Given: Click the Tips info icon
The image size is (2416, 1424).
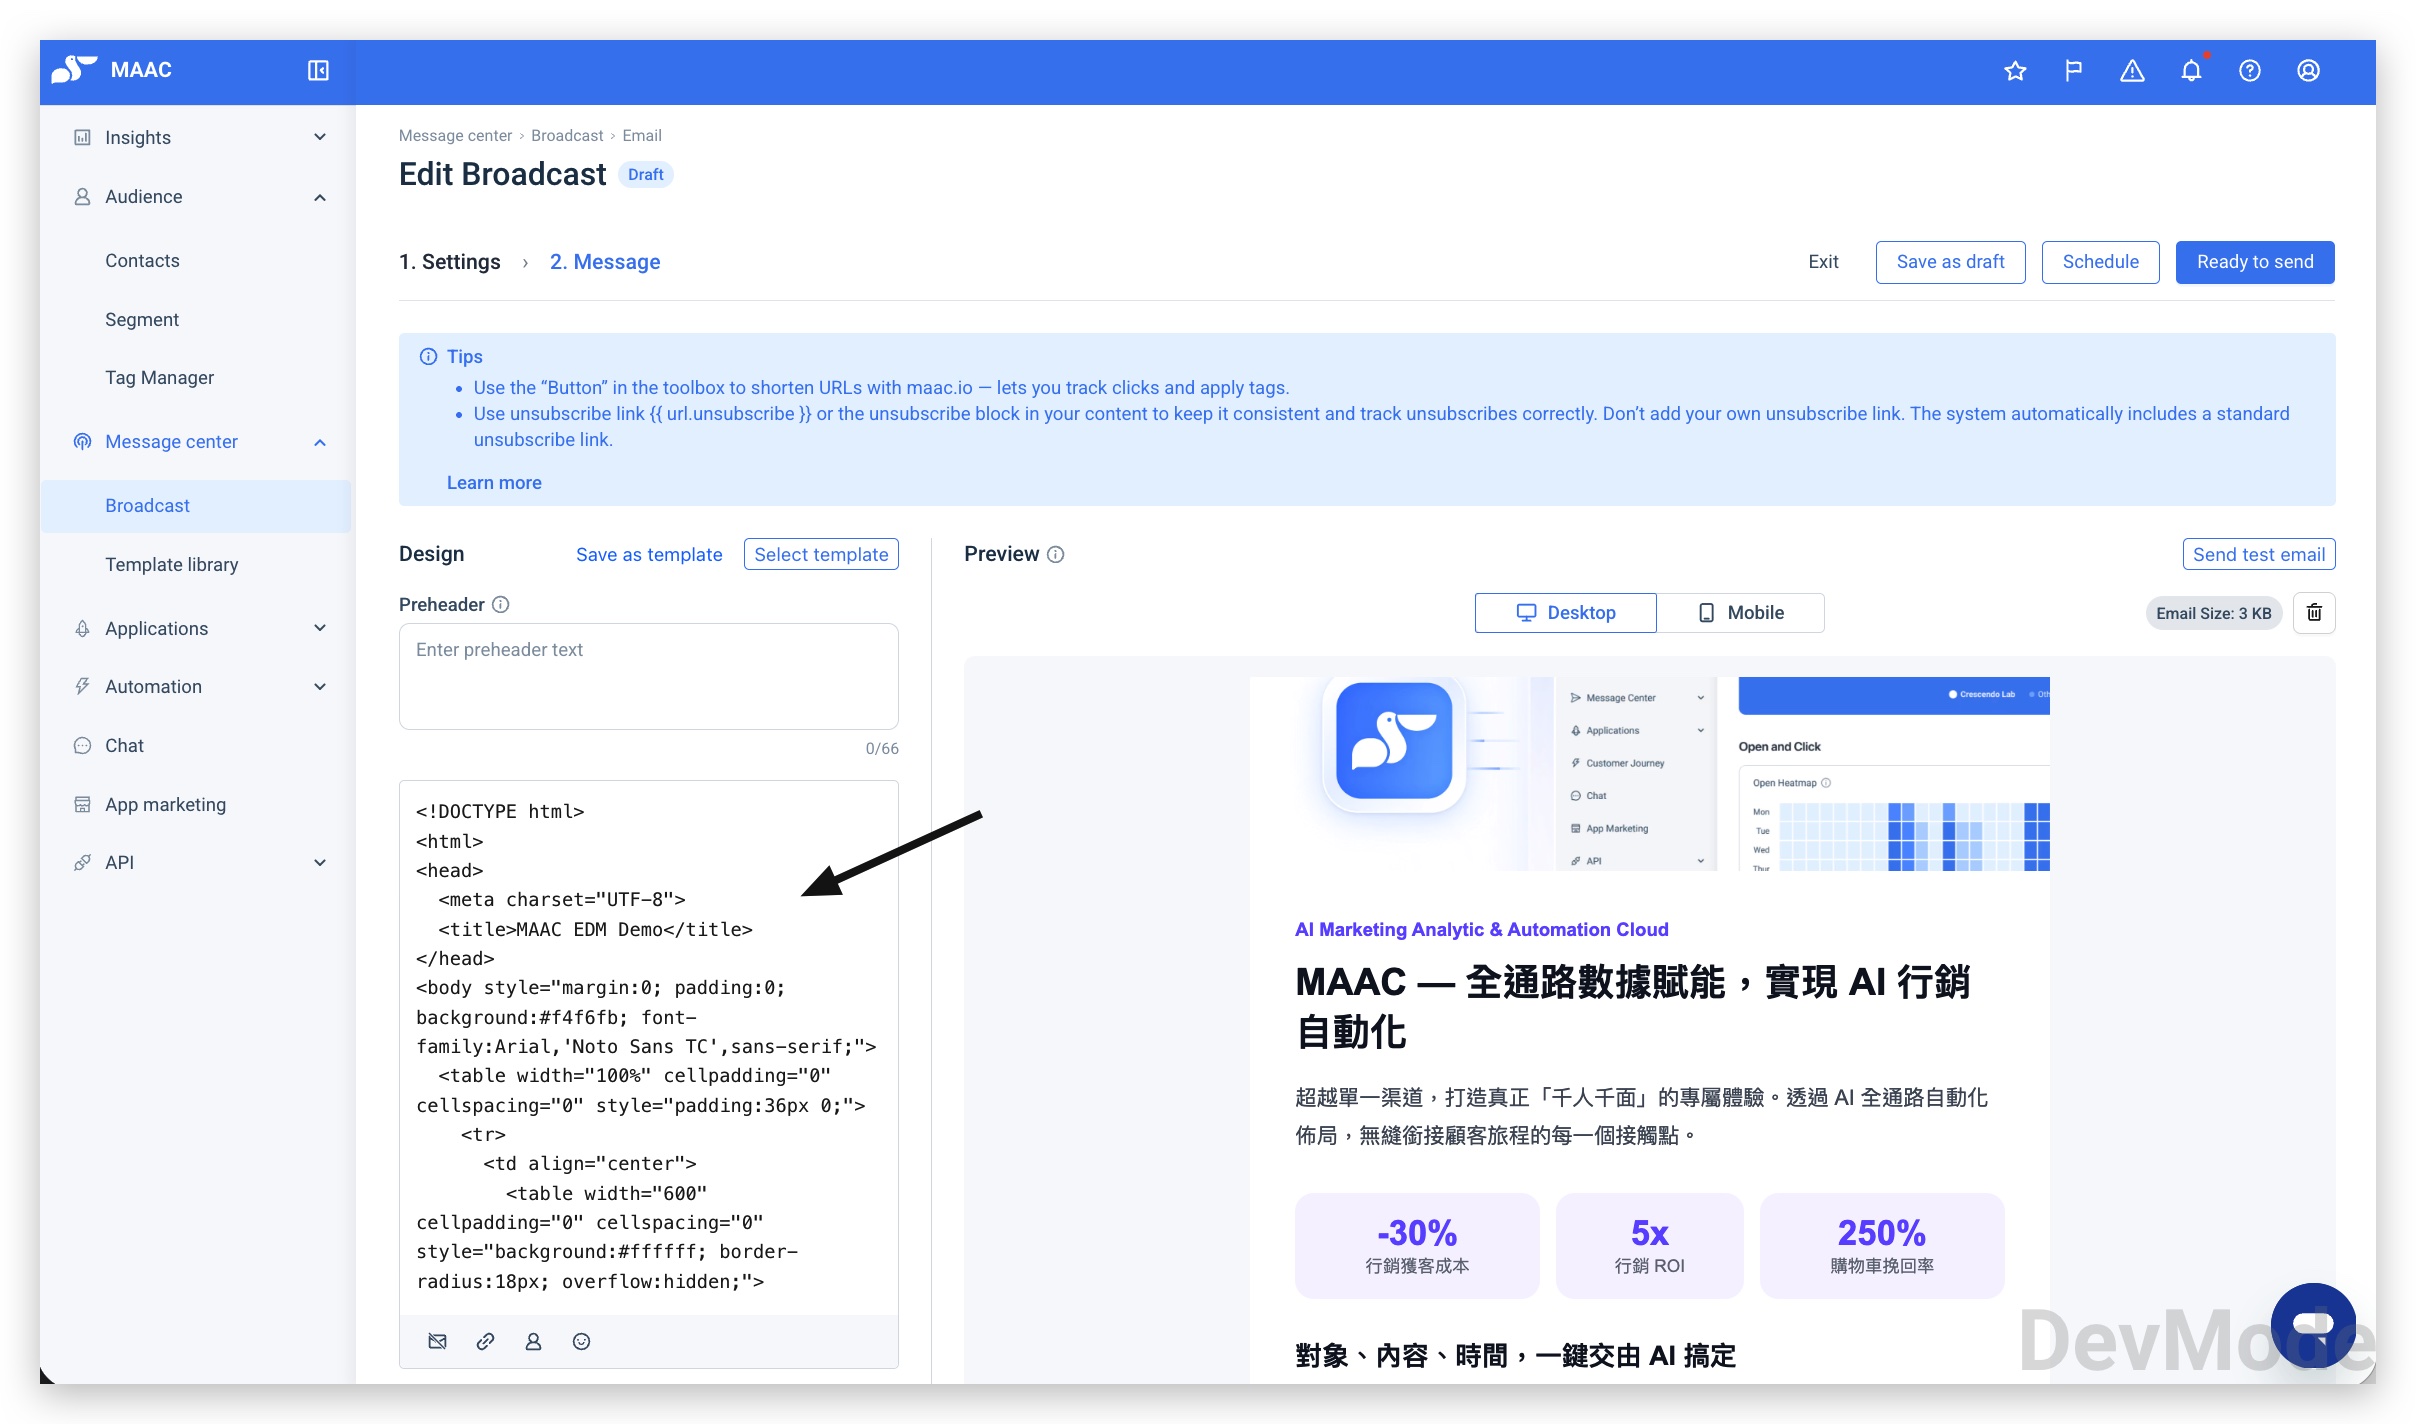Looking at the screenshot, I should 428,356.
